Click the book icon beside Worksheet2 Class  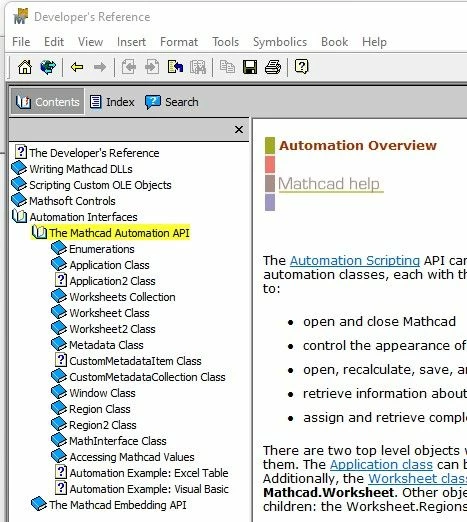pos(59,328)
